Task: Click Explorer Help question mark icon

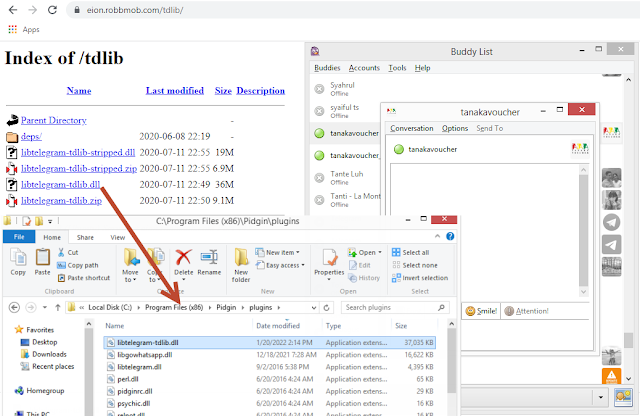Action: 450,236
